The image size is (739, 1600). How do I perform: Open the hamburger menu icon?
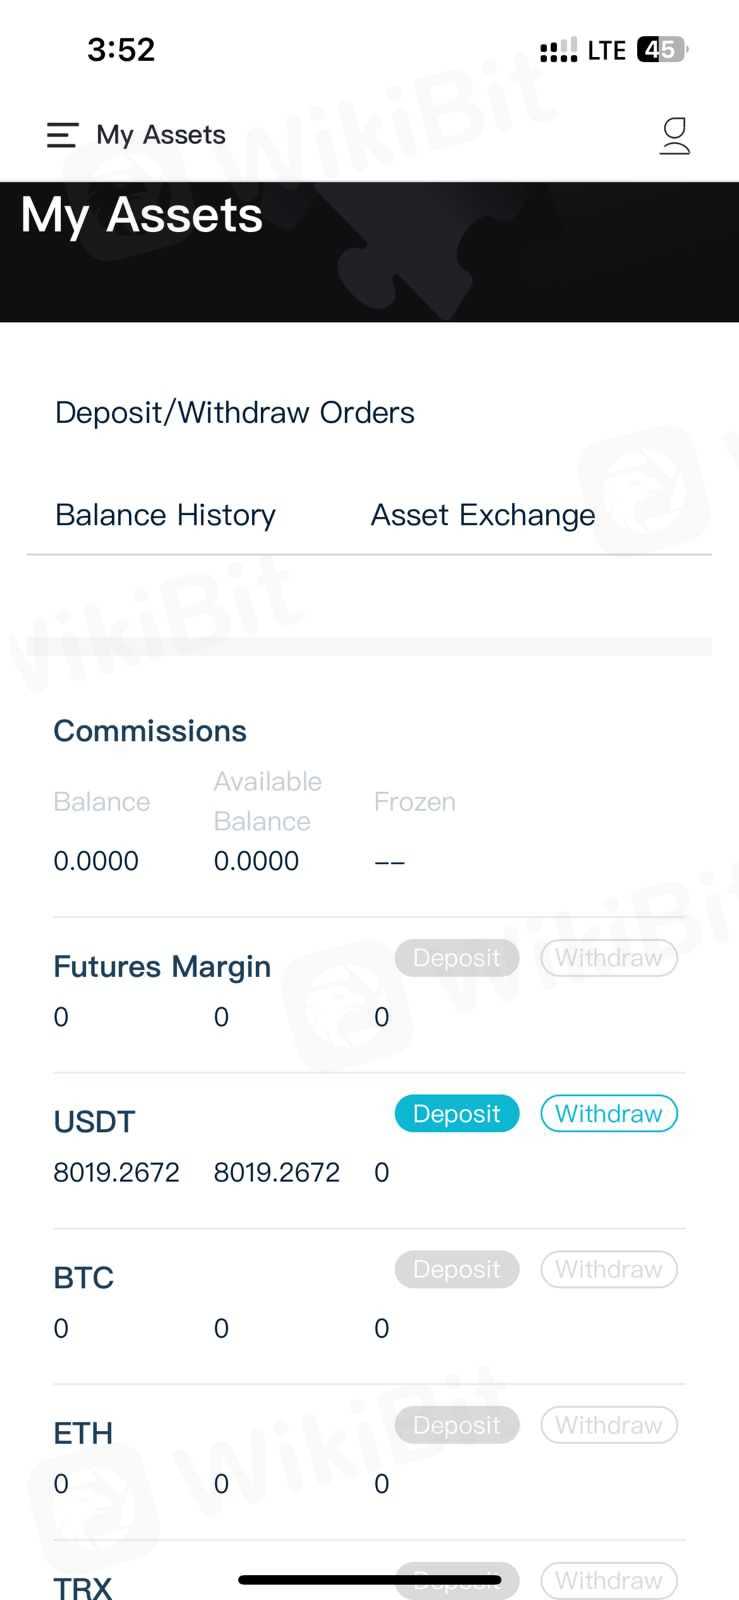[x=62, y=135]
